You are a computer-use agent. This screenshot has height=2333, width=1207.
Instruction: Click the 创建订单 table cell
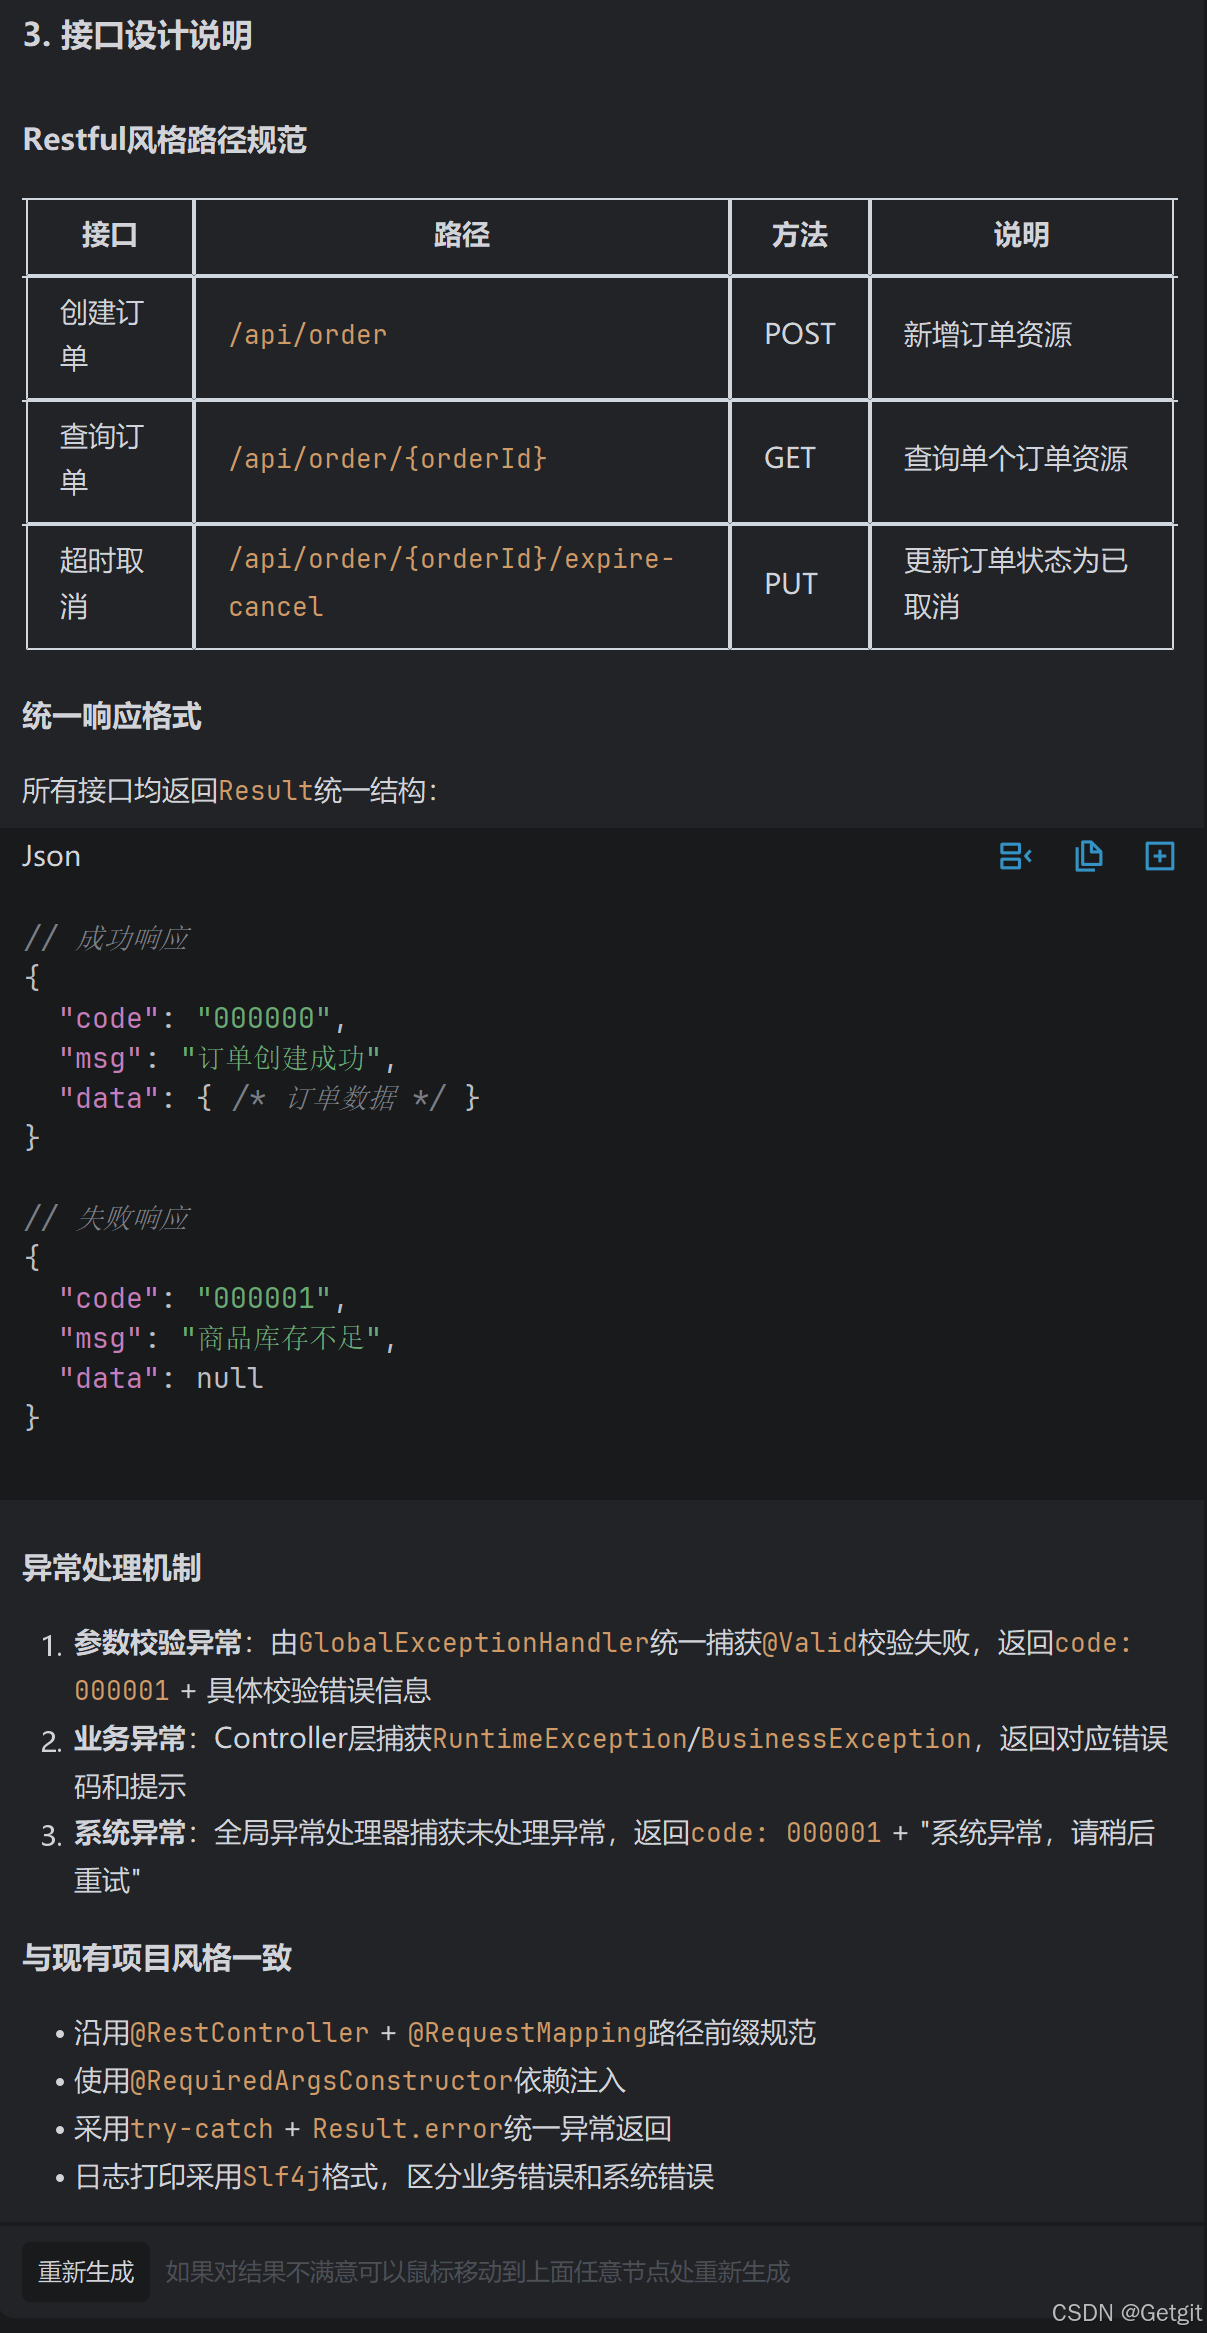[x=110, y=336]
